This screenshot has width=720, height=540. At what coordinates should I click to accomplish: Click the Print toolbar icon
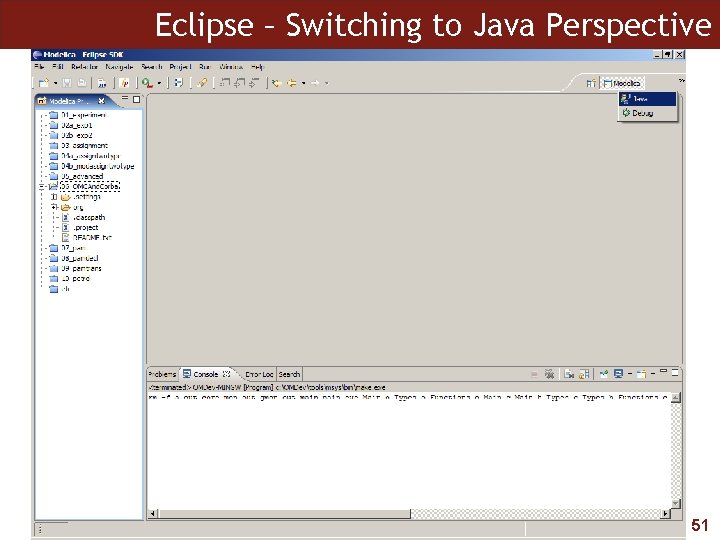point(82,83)
